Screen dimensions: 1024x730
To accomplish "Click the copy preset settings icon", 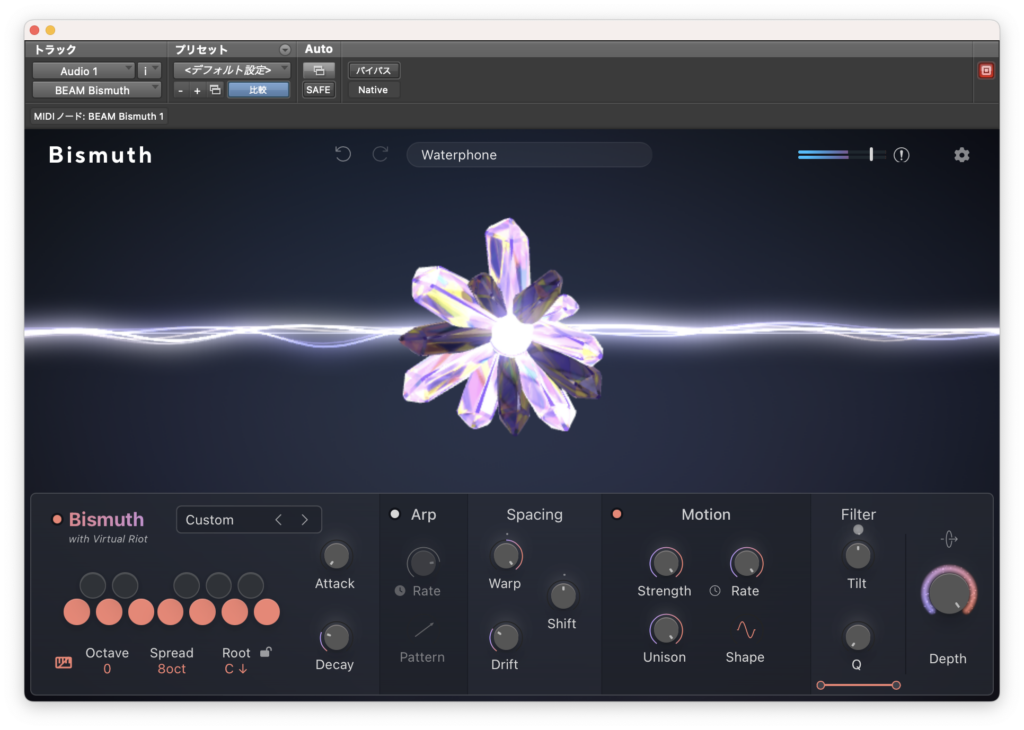I will 215,90.
